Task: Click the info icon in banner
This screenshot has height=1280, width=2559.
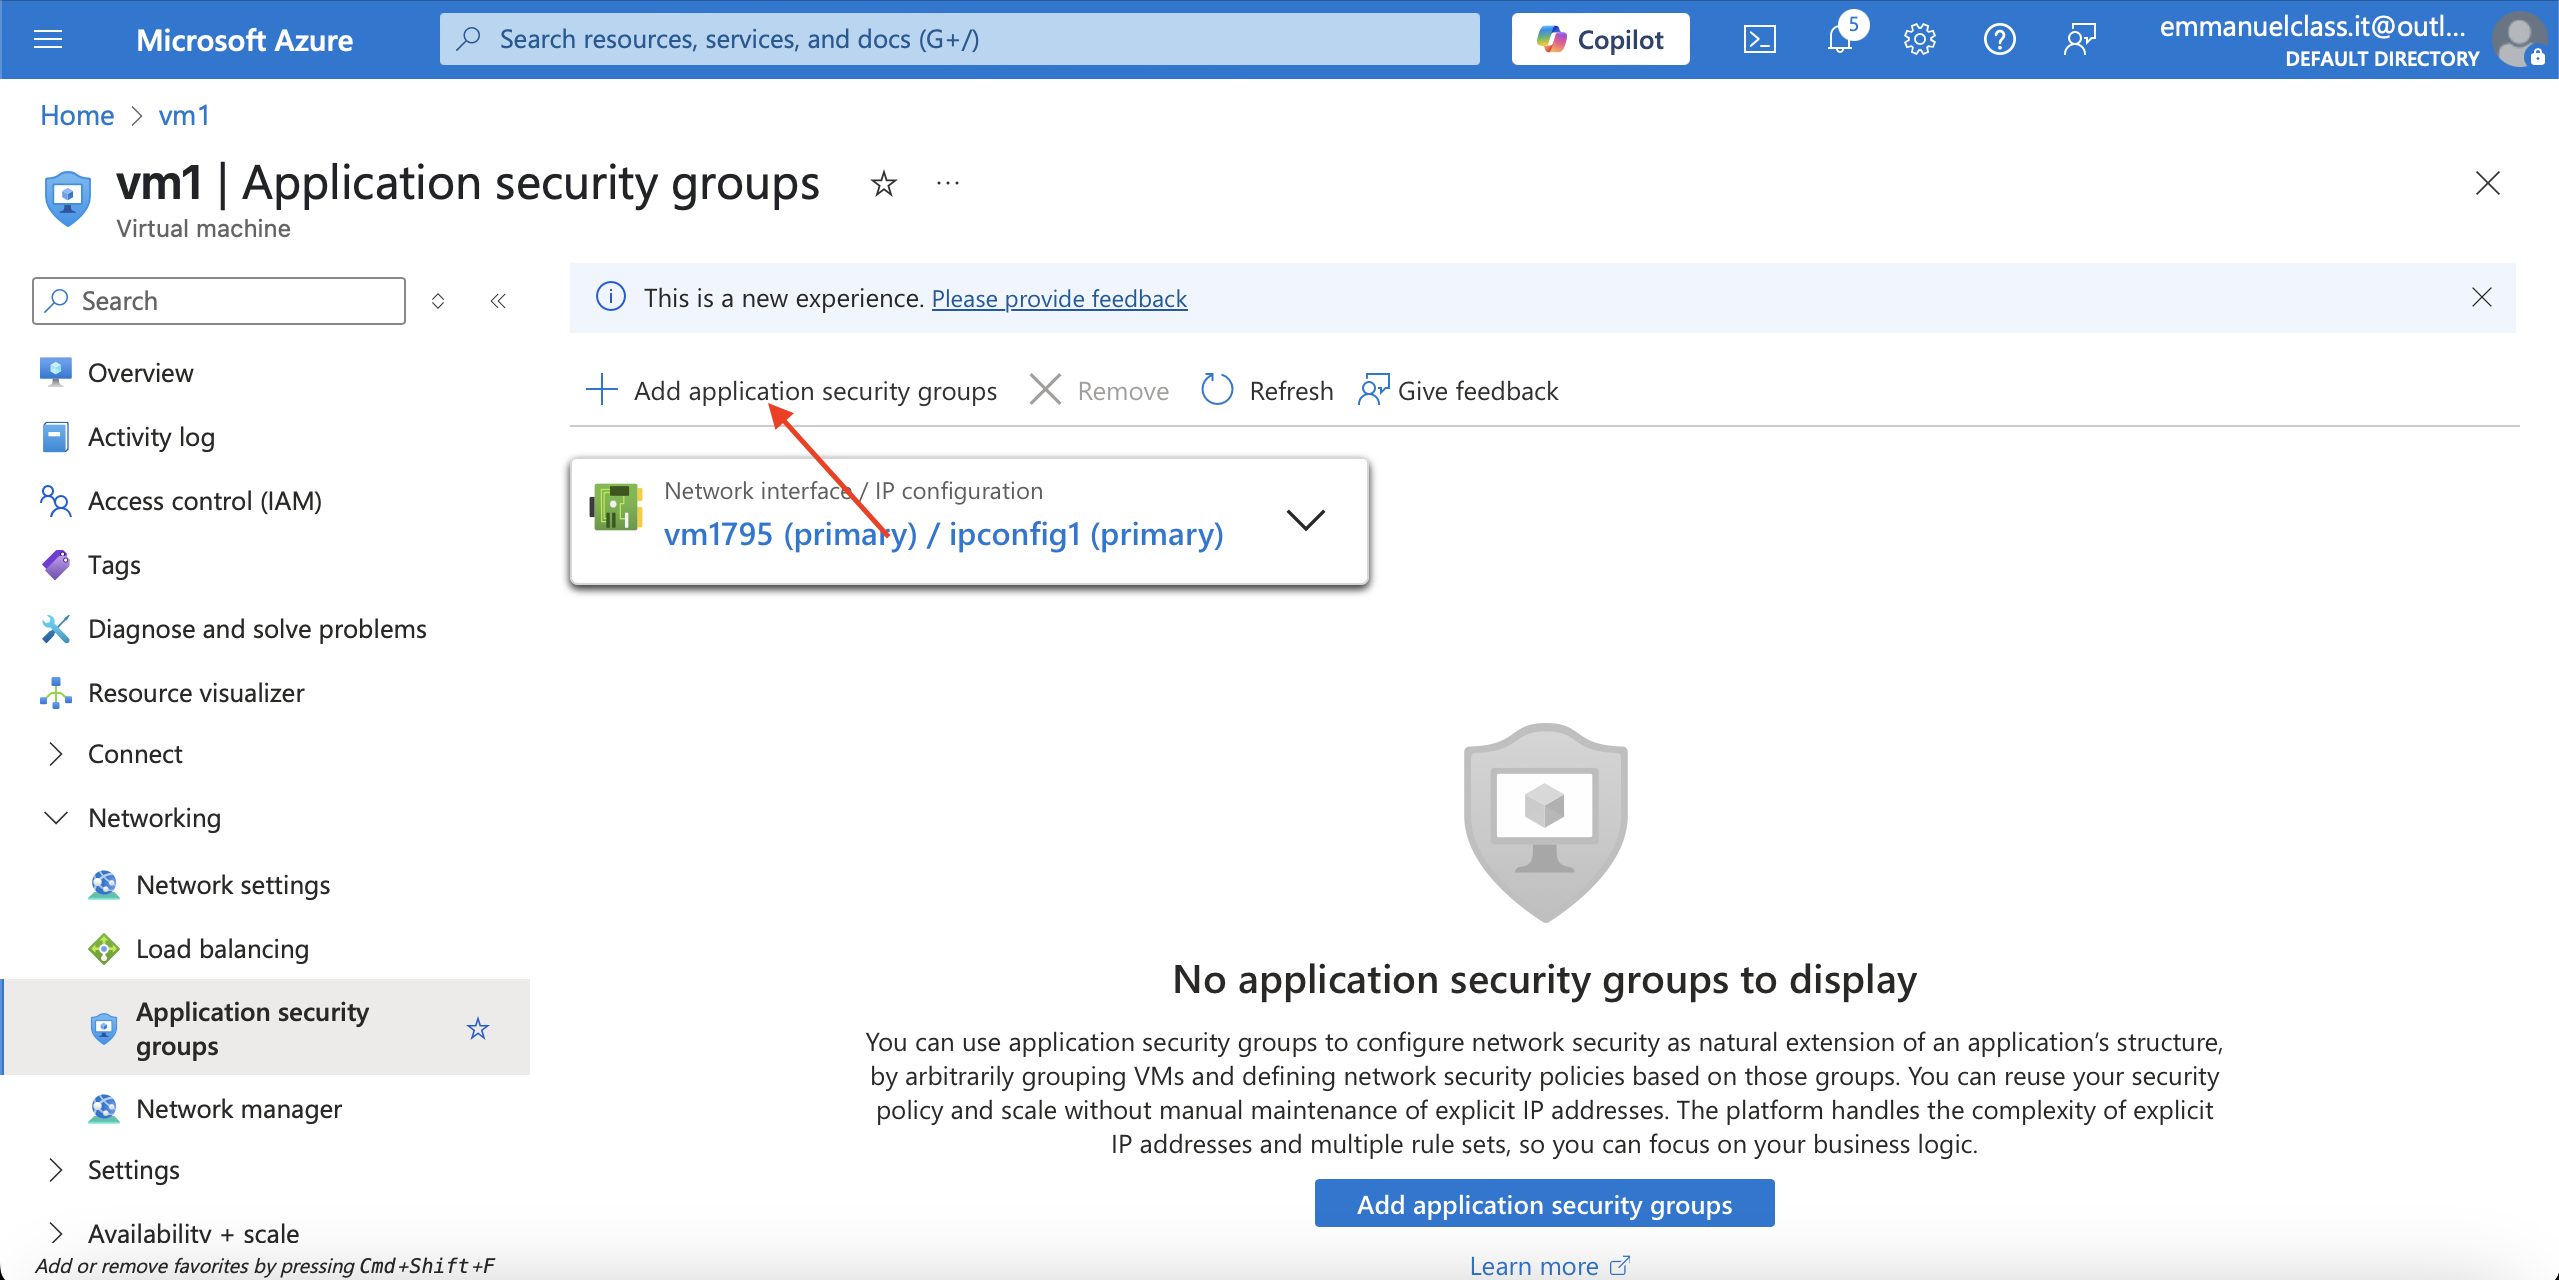Action: 611,297
